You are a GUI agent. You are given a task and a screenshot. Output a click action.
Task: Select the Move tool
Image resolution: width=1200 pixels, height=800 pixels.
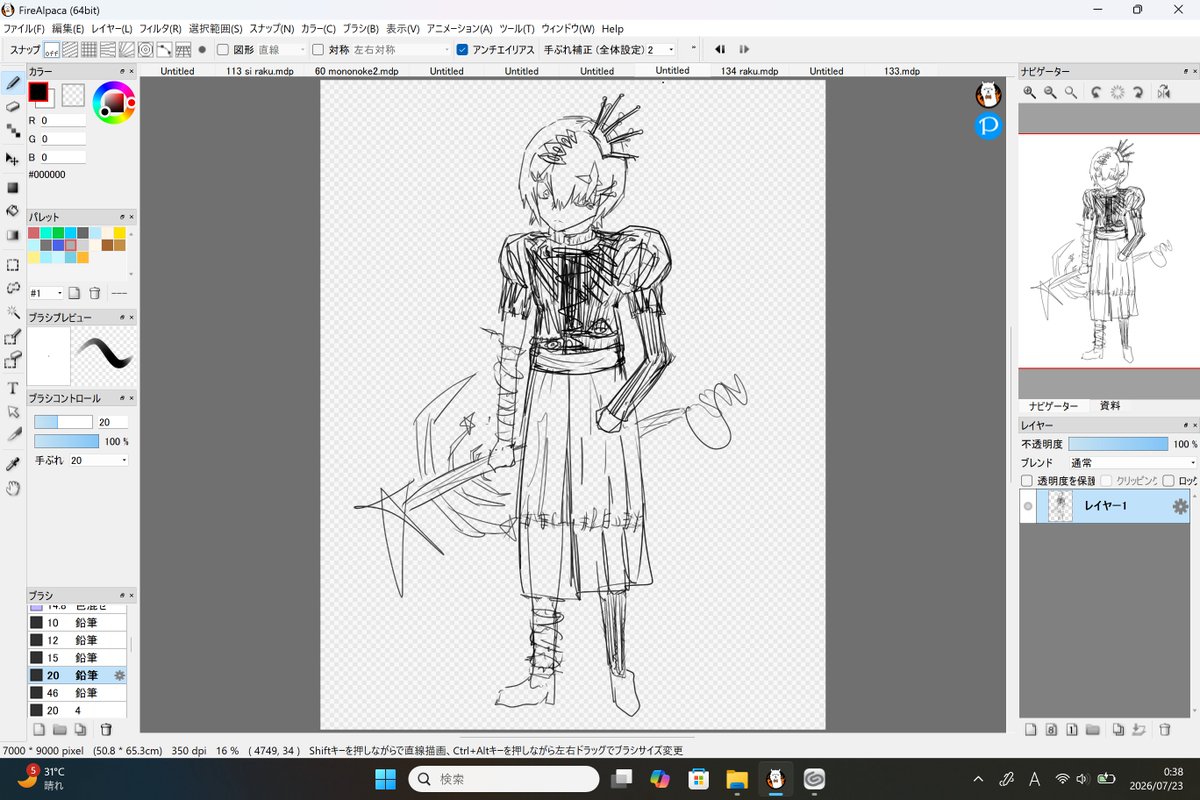point(13,159)
